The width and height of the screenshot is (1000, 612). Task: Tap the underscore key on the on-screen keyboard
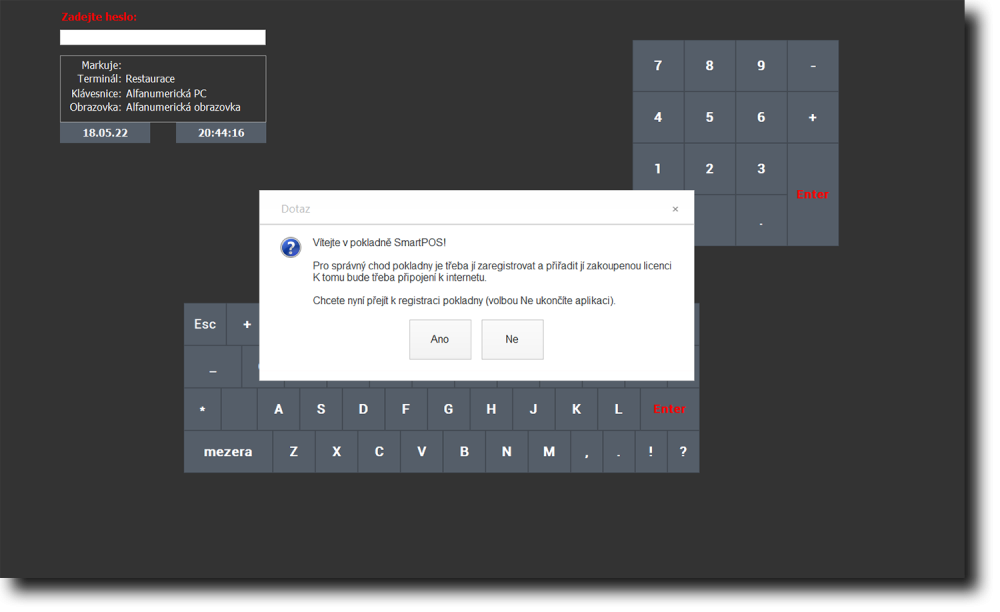tap(213, 367)
